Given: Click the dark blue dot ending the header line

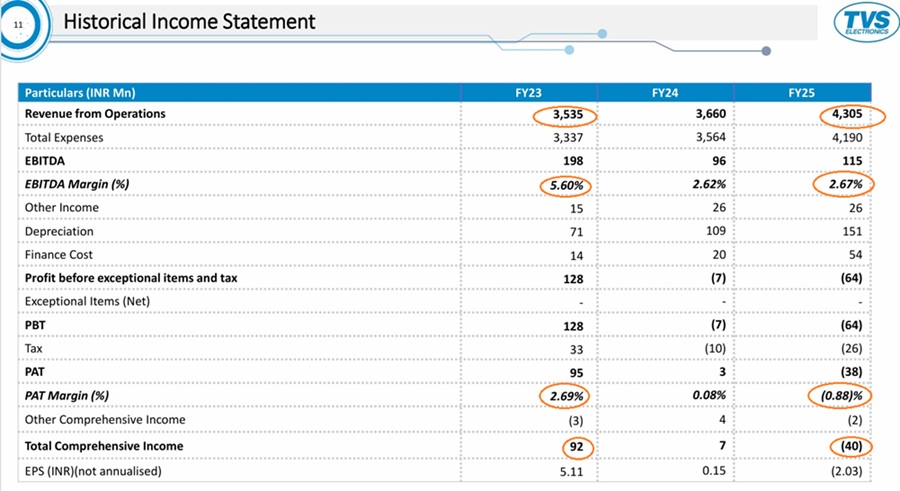Looking at the screenshot, I should pyautogui.click(x=766, y=51).
